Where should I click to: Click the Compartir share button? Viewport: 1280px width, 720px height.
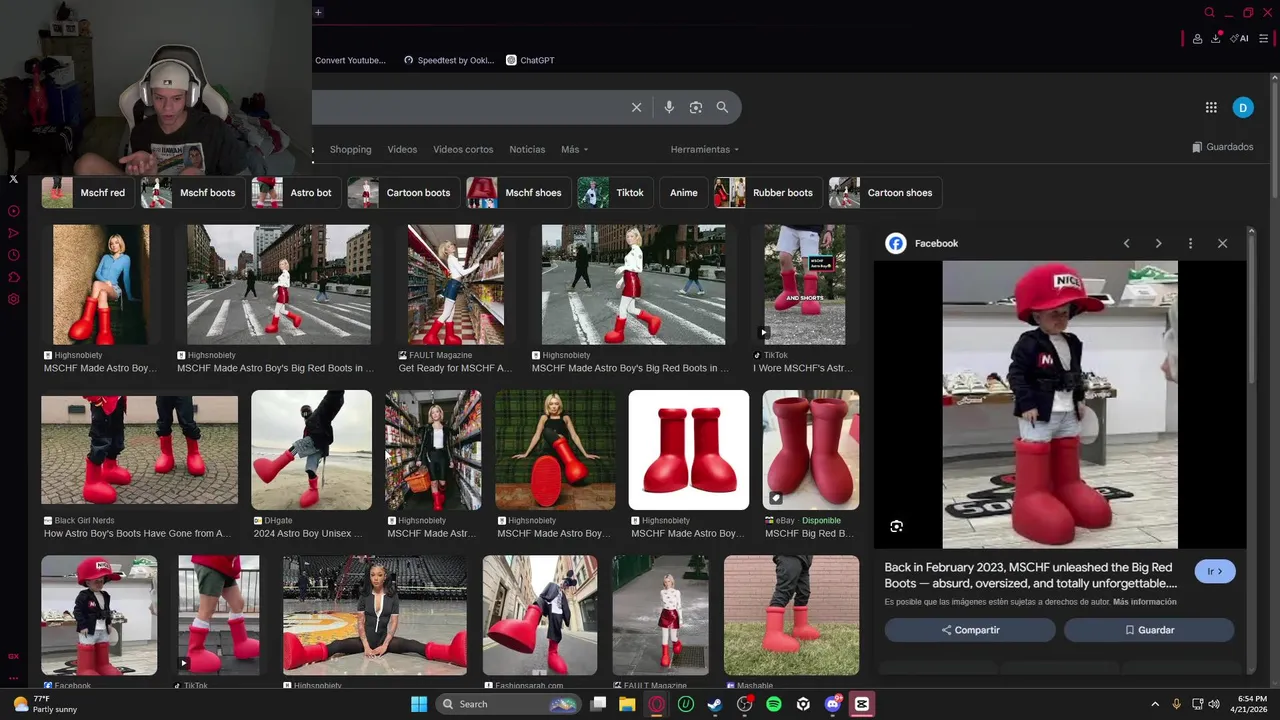970,630
